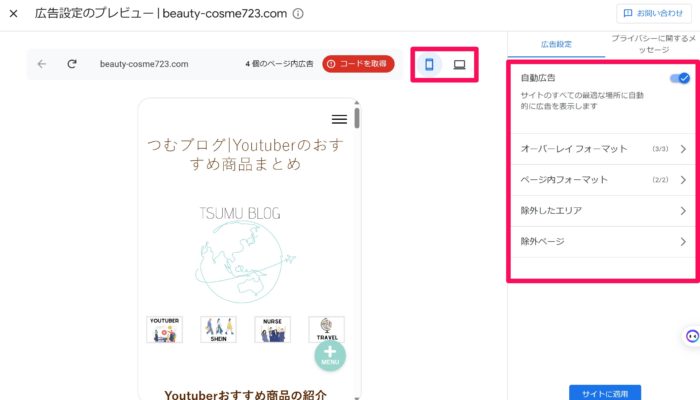Click the 4 個のページ内広告 text
700x400 pixels.
[x=279, y=64]
